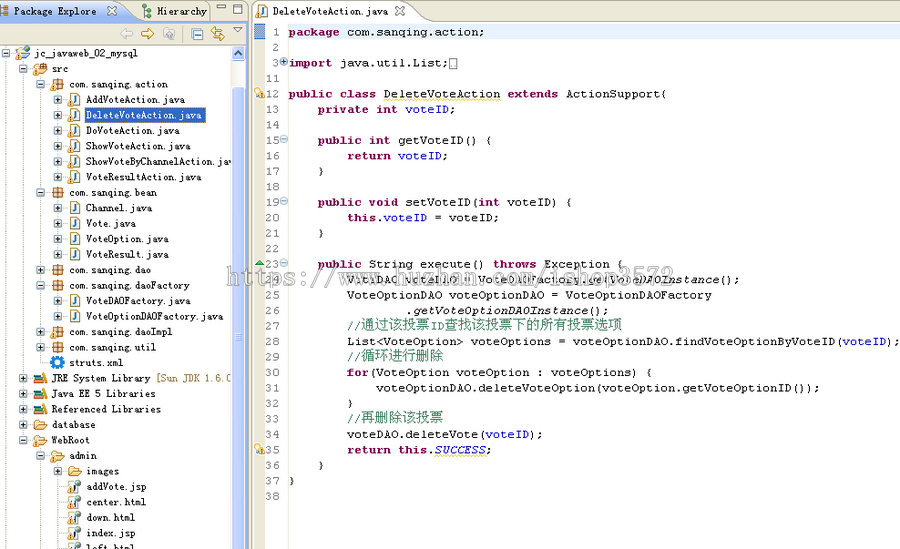The width and height of the screenshot is (900, 549).
Task: Expand the Java EE 5 Libraries node
Action: tap(23, 394)
